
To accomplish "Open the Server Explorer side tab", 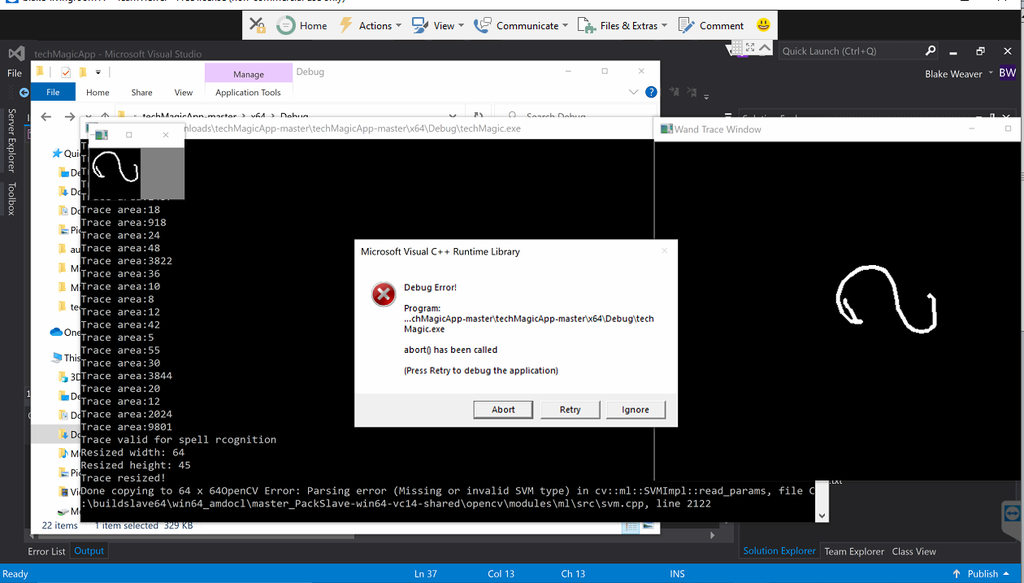I will [11, 140].
